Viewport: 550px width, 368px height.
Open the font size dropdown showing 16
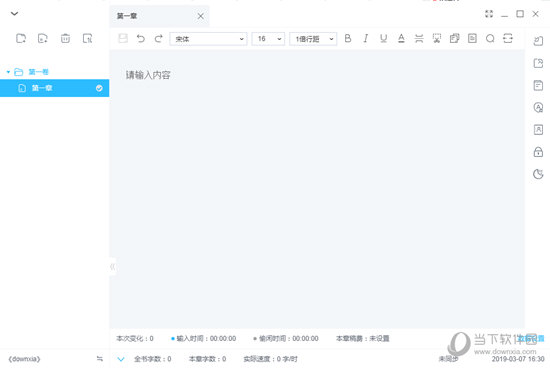(x=268, y=39)
